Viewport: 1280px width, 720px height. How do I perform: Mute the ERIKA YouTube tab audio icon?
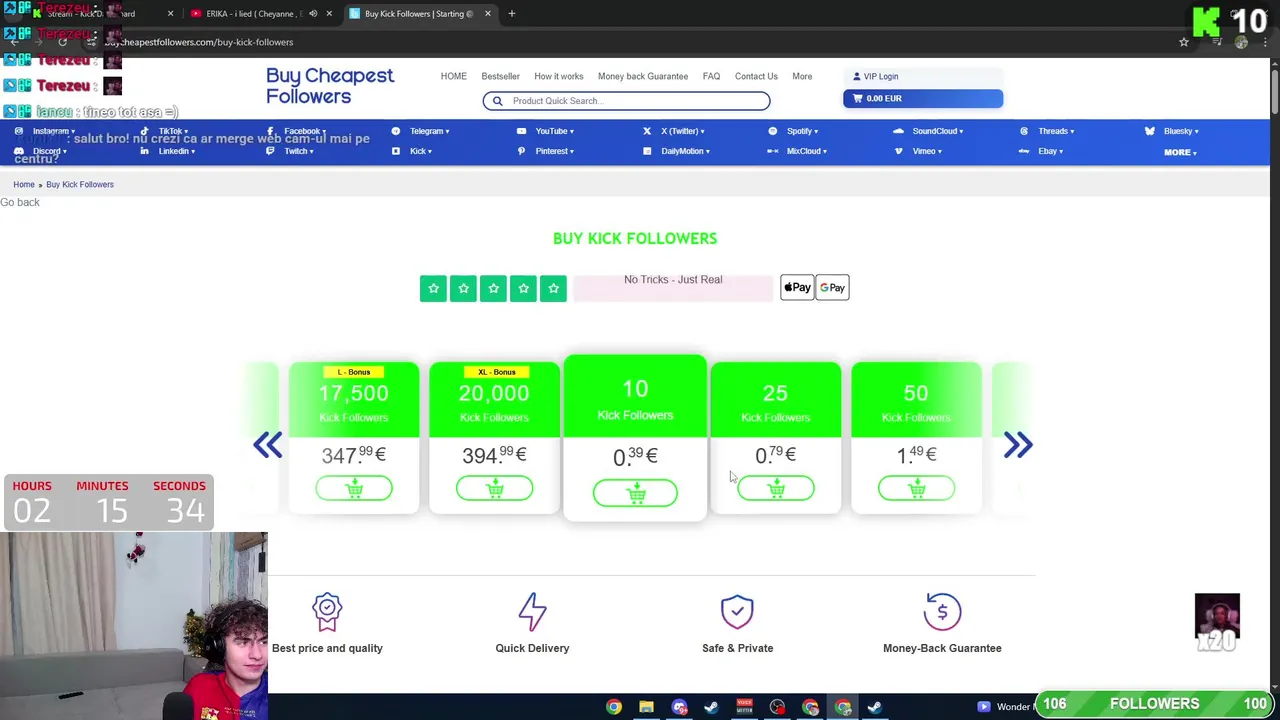point(313,14)
